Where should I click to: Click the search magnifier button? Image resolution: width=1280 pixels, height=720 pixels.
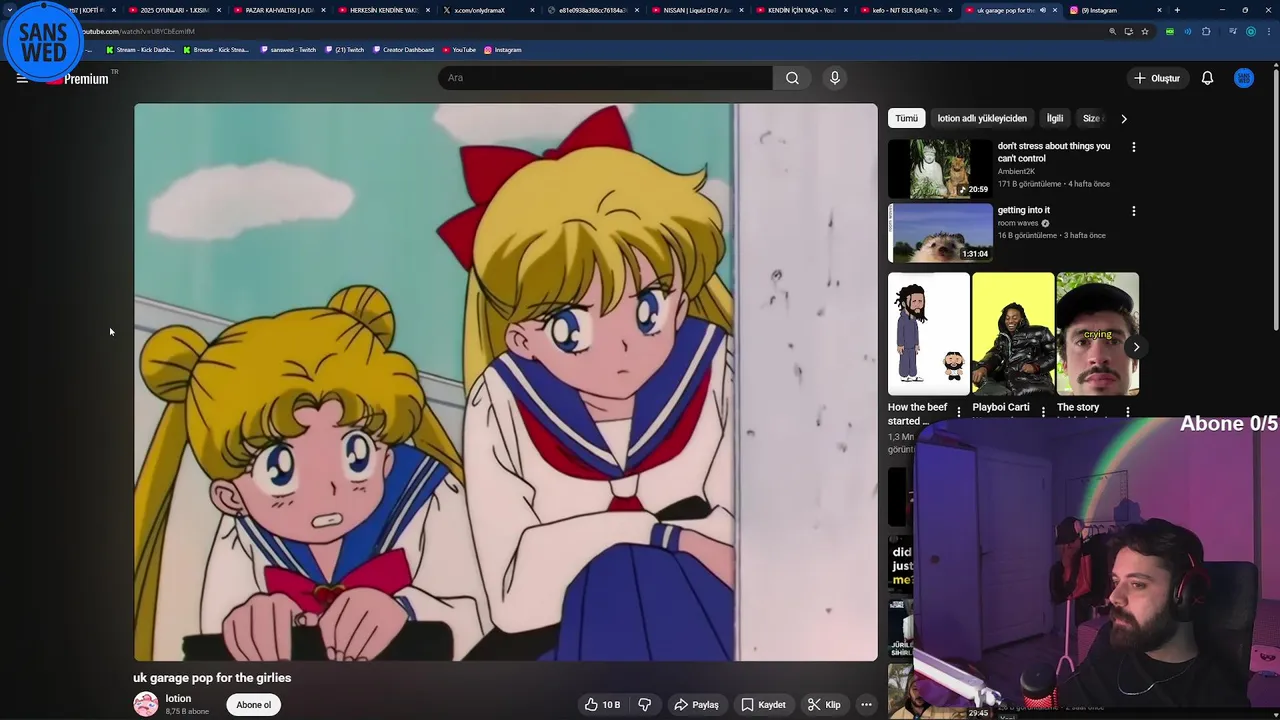click(792, 78)
